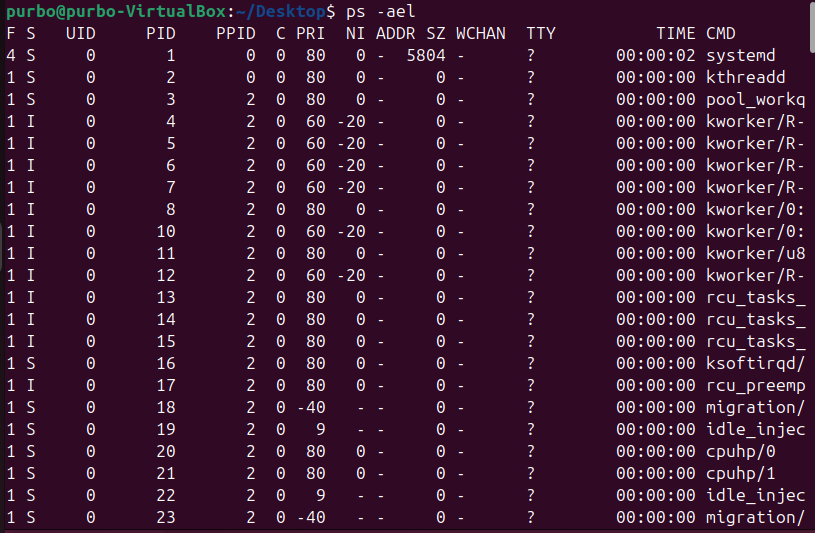Click nice value '-20' in PID 4 row
Screen dimensions: 815x533
point(351,121)
